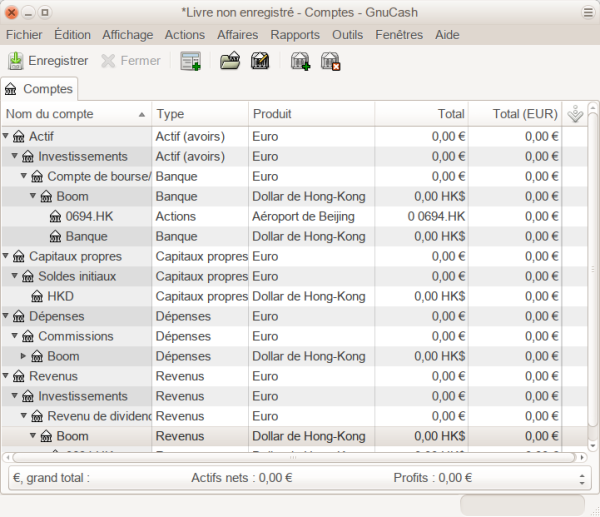
Task: Click the open folder toolbar icon
Action: tap(230, 61)
